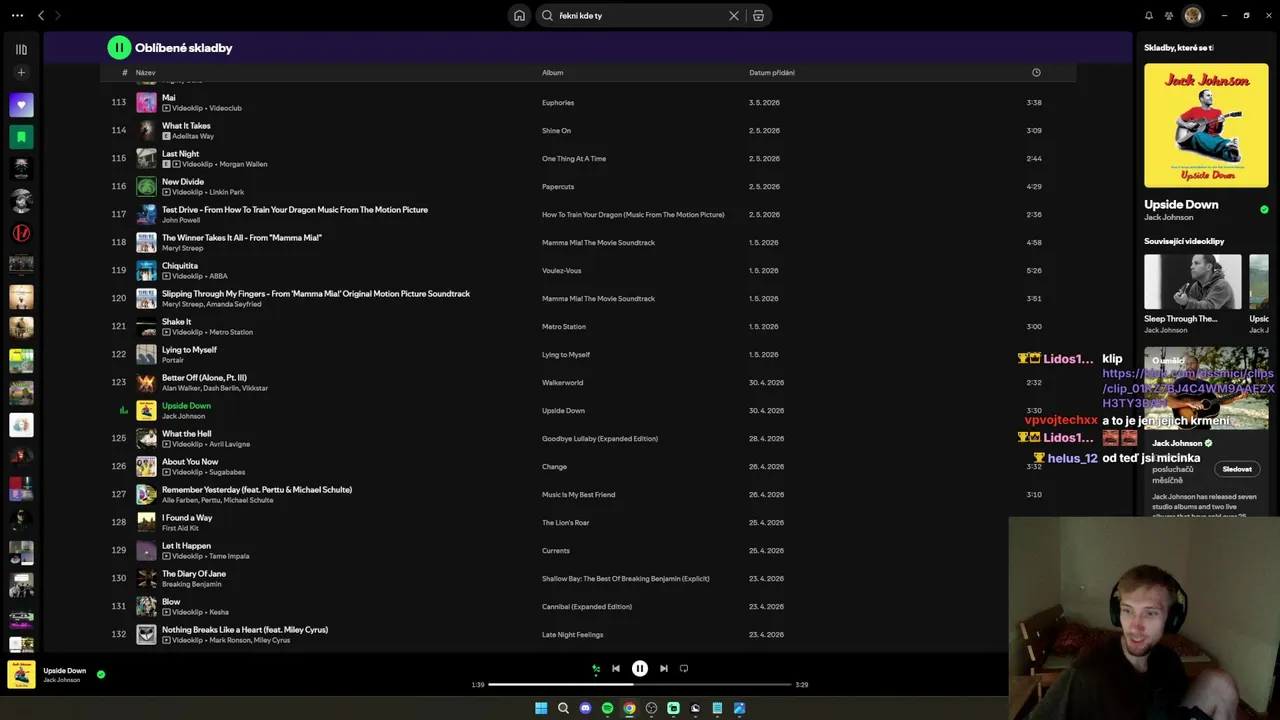Screen dimensions: 1280x720
Task: Toggle liked checkmark in the player bar
Action: coord(101,674)
